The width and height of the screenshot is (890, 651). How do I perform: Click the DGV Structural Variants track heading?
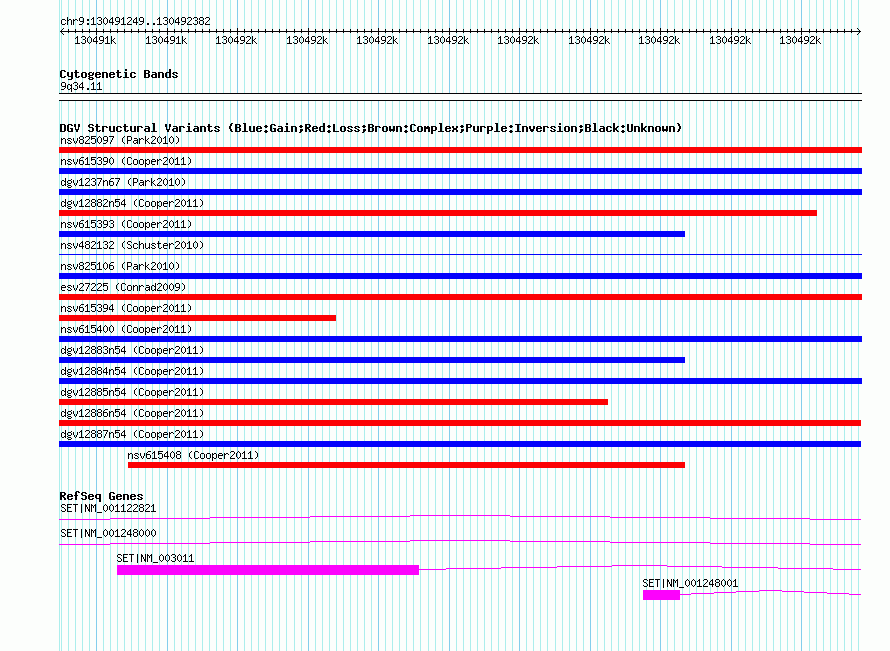[x=370, y=128]
